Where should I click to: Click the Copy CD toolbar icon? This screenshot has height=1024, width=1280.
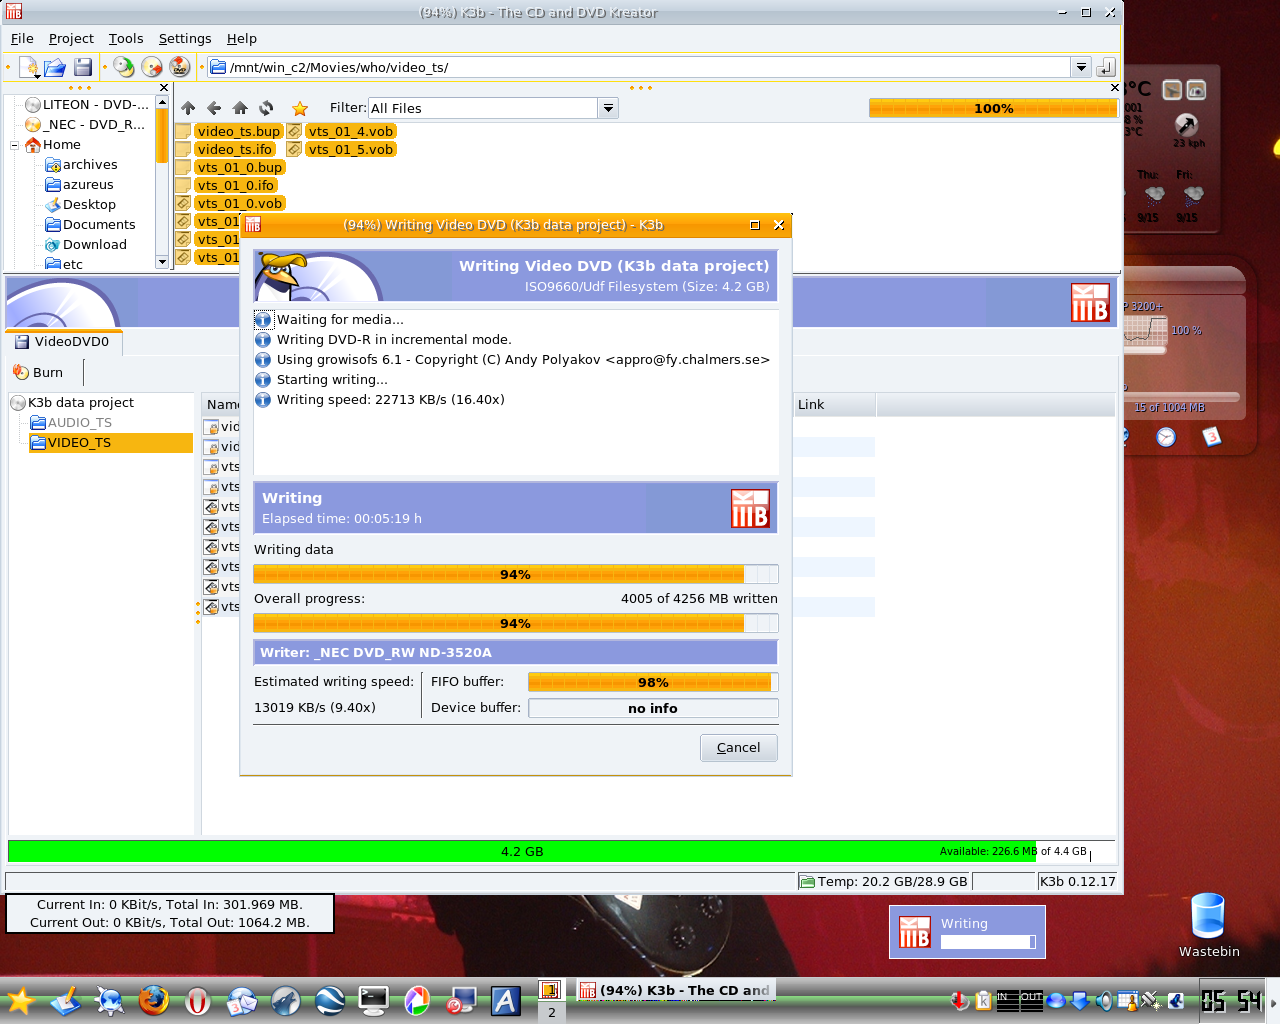124,67
